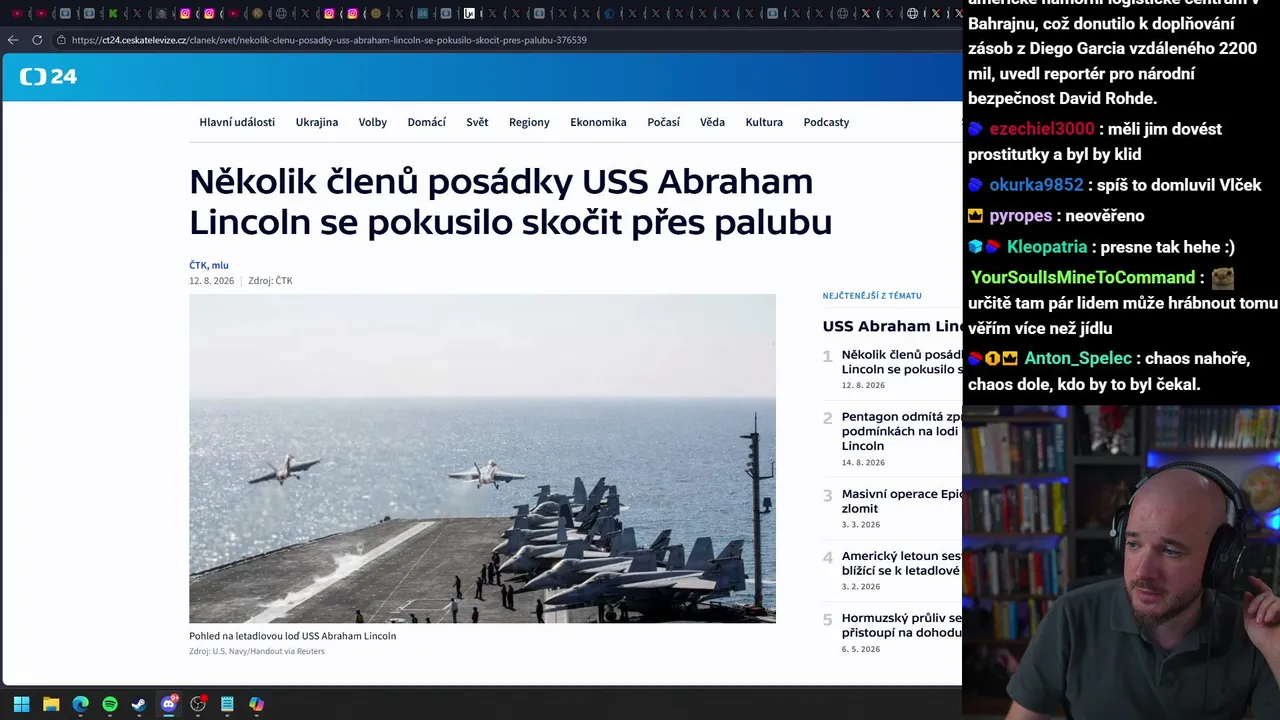Open the Masivní operace Epic sidebar article
The height and width of the screenshot is (720, 1280).
[x=901, y=501]
